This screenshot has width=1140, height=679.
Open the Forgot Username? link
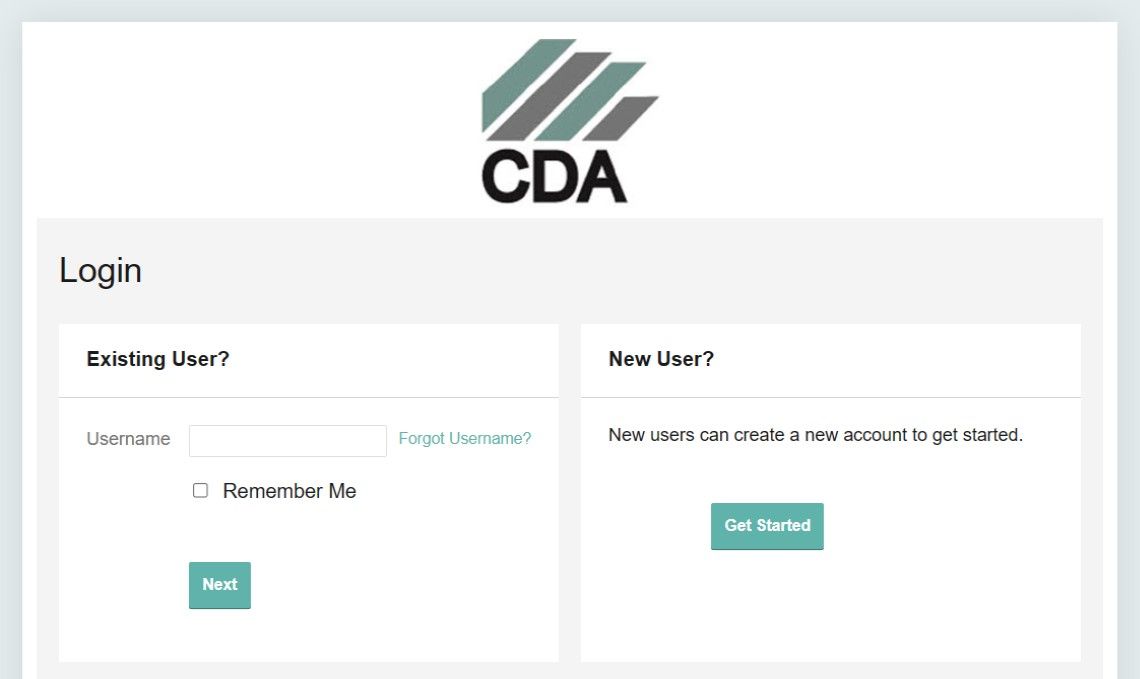(465, 438)
